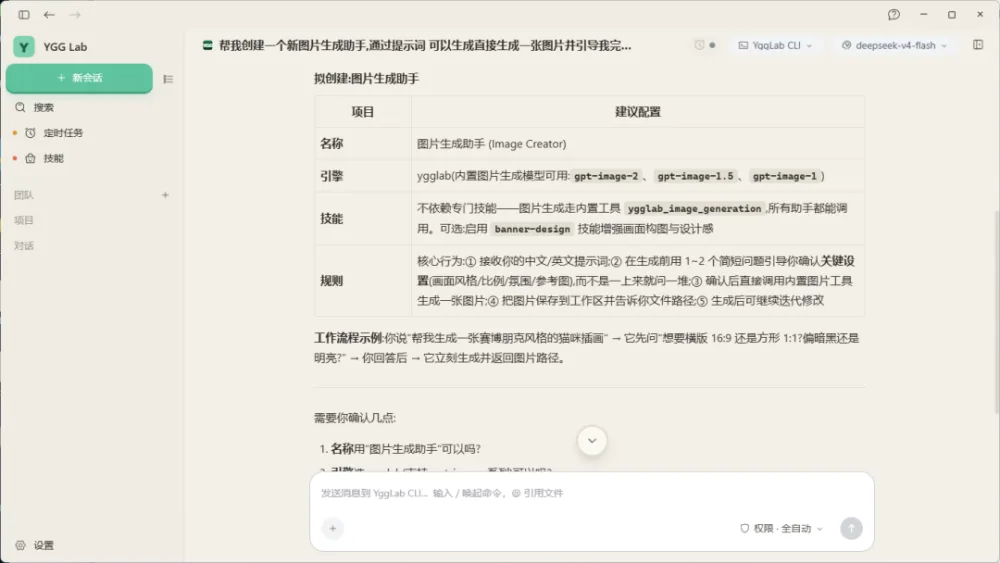Go forward with the right arrow
This screenshot has height=563, width=1000.
click(75, 15)
